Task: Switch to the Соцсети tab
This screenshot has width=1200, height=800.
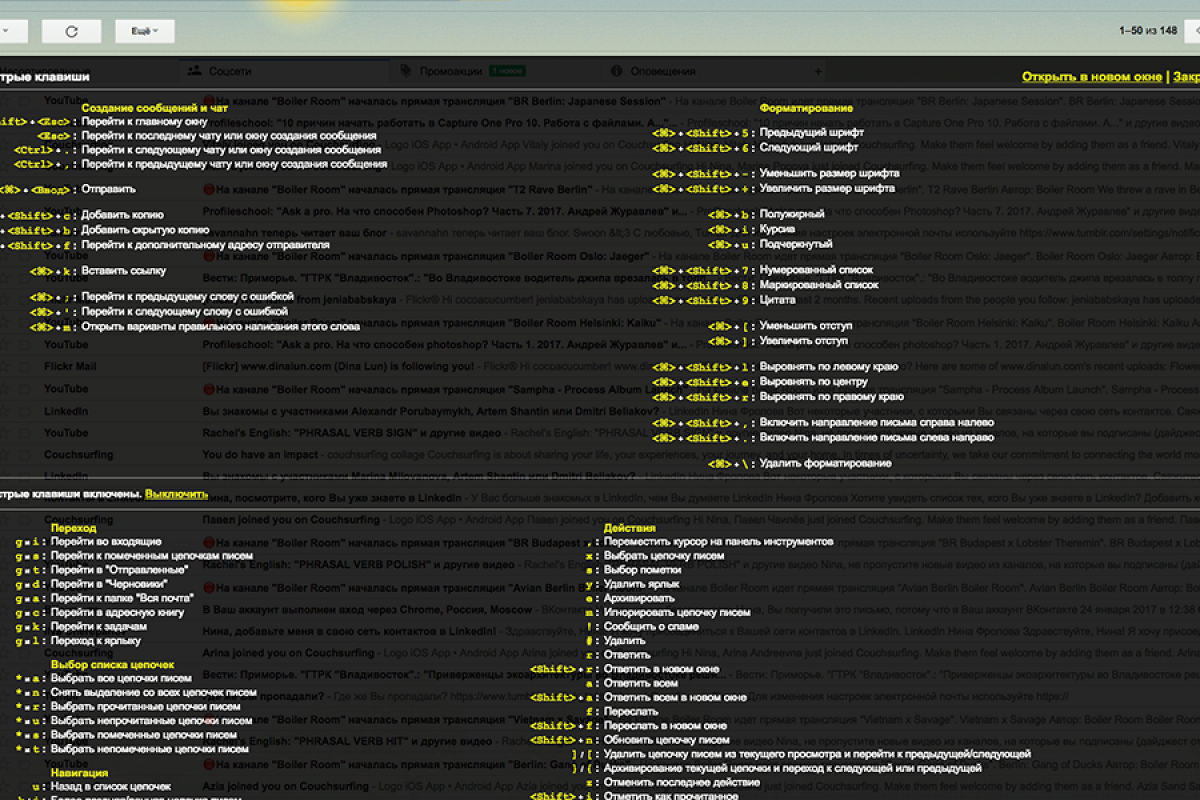Action: 230,72
